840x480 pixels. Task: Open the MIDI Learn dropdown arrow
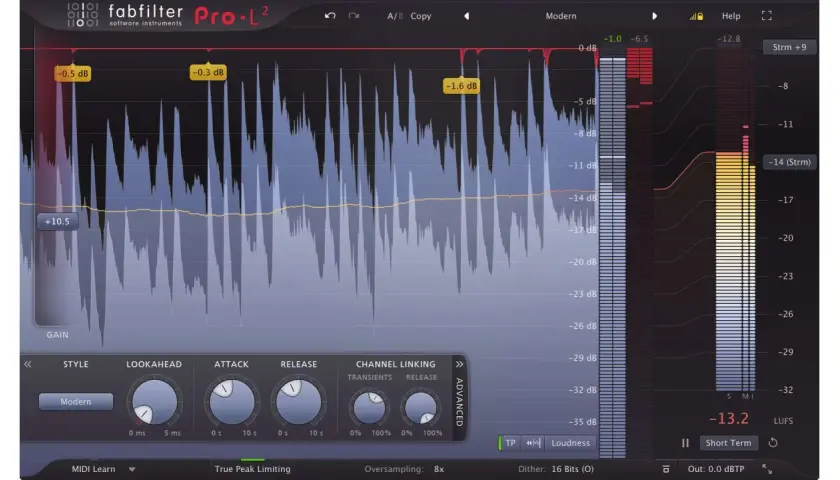pyautogui.click(x=132, y=469)
